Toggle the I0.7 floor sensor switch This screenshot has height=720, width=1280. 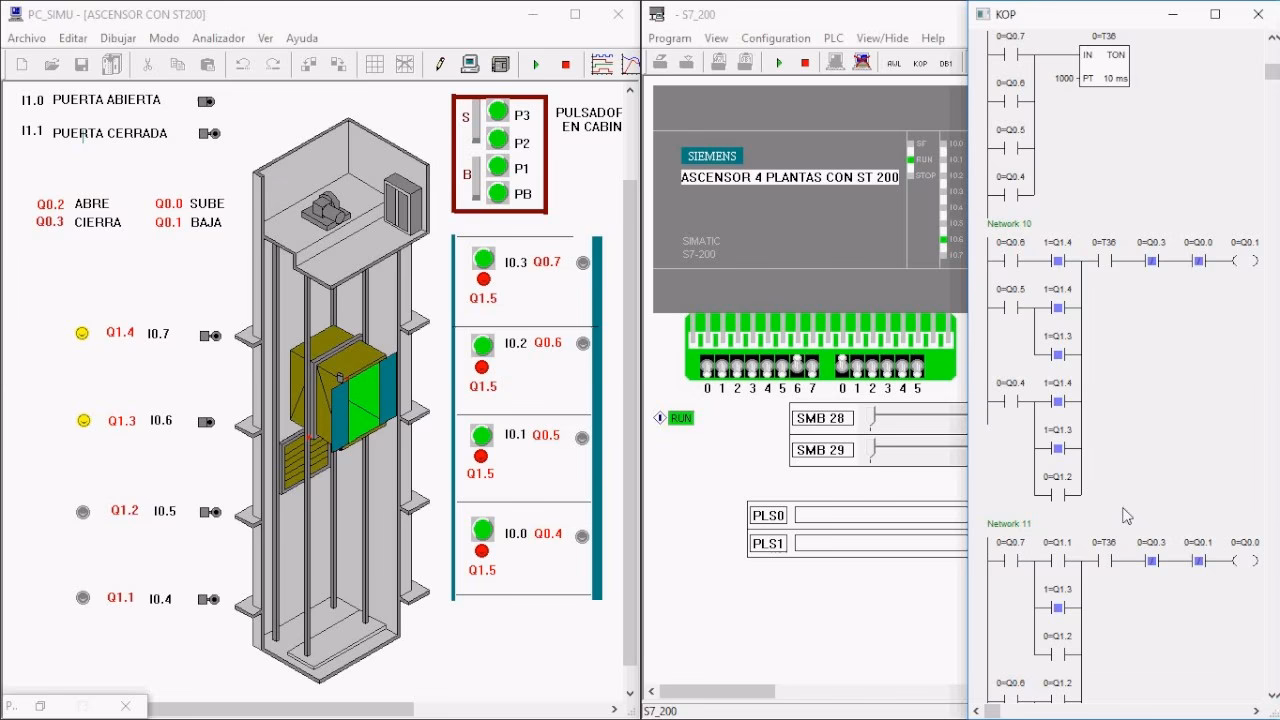[210, 335]
